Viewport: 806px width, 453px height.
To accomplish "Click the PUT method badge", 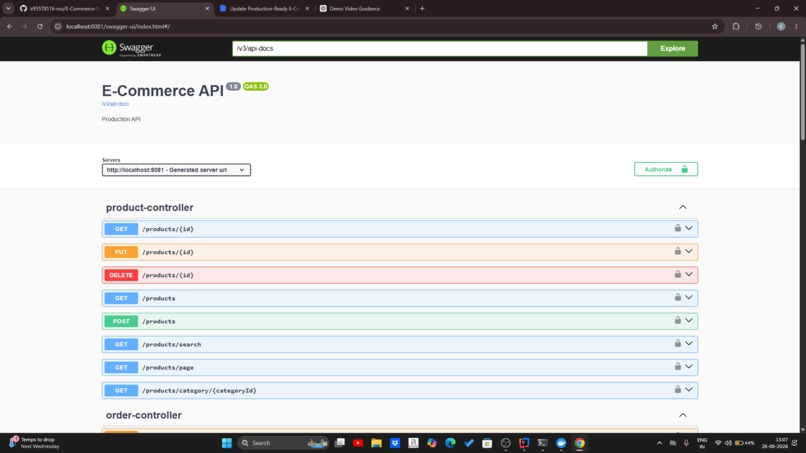I will (x=121, y=252).
